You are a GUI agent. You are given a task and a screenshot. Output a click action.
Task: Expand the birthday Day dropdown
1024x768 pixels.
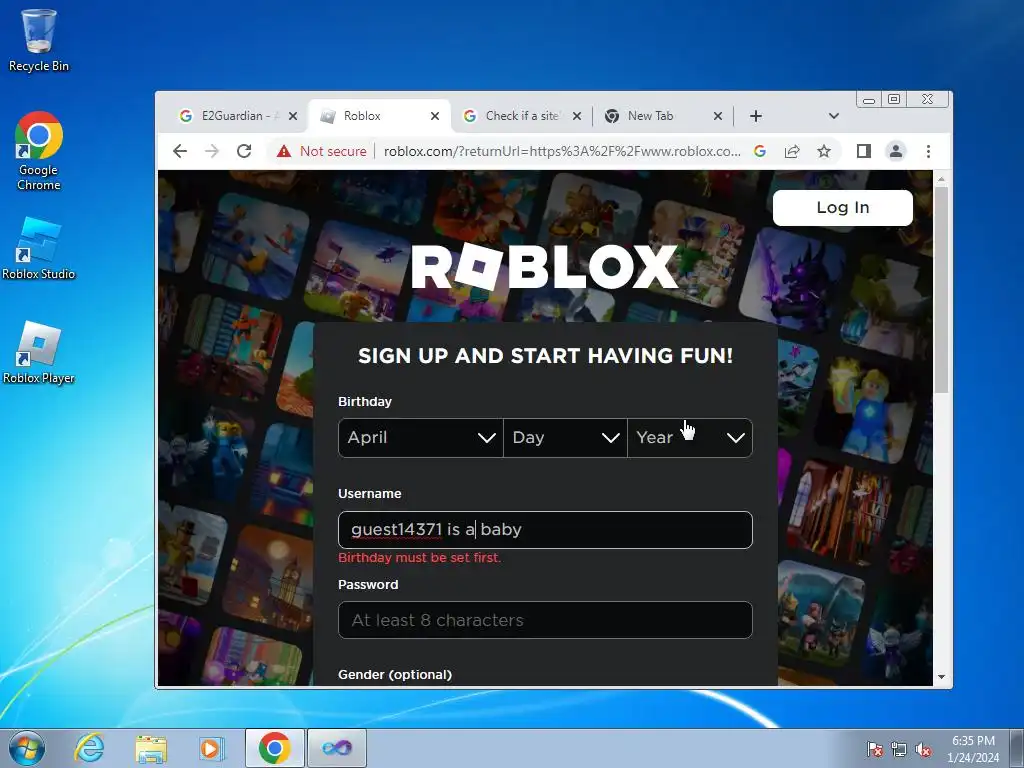tap(566, 438)
